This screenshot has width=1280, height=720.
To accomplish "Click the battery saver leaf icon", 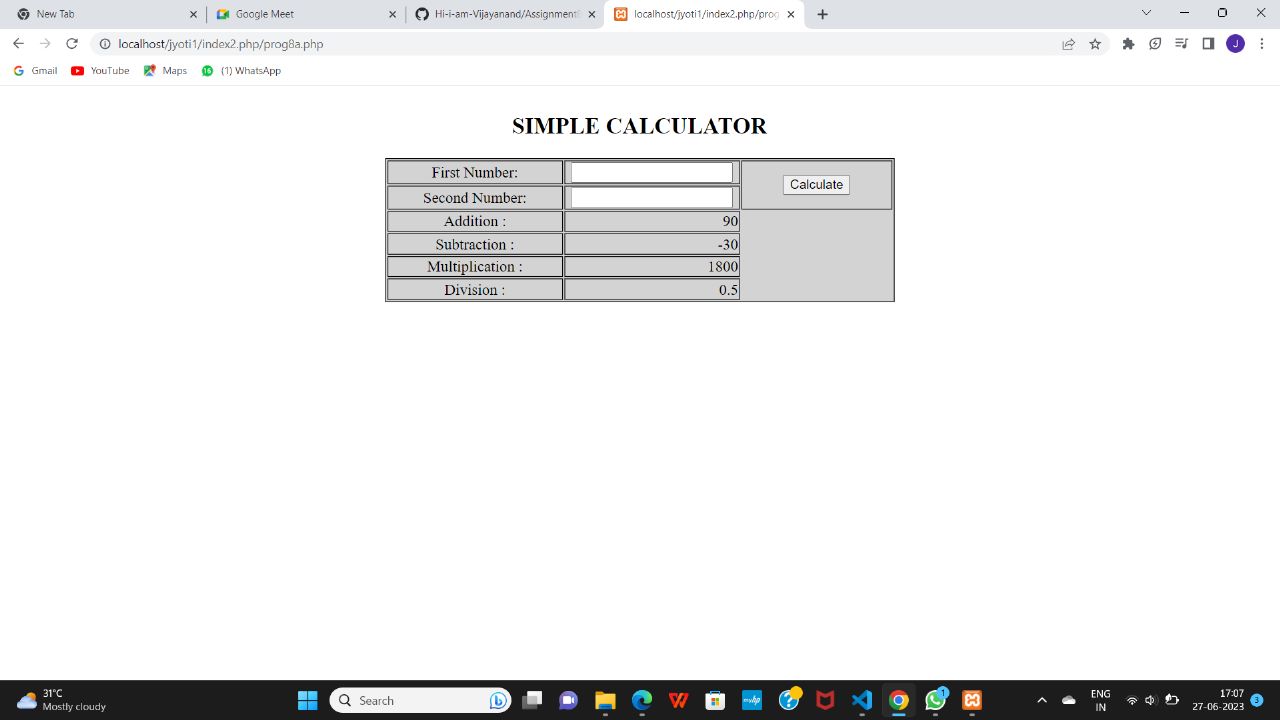I will coord(1155,44).
